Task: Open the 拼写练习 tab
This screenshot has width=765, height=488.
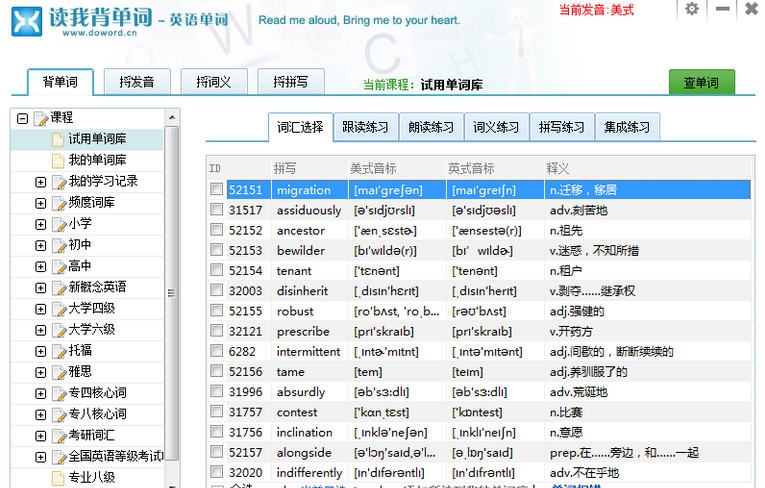Action: click(562, 127)
